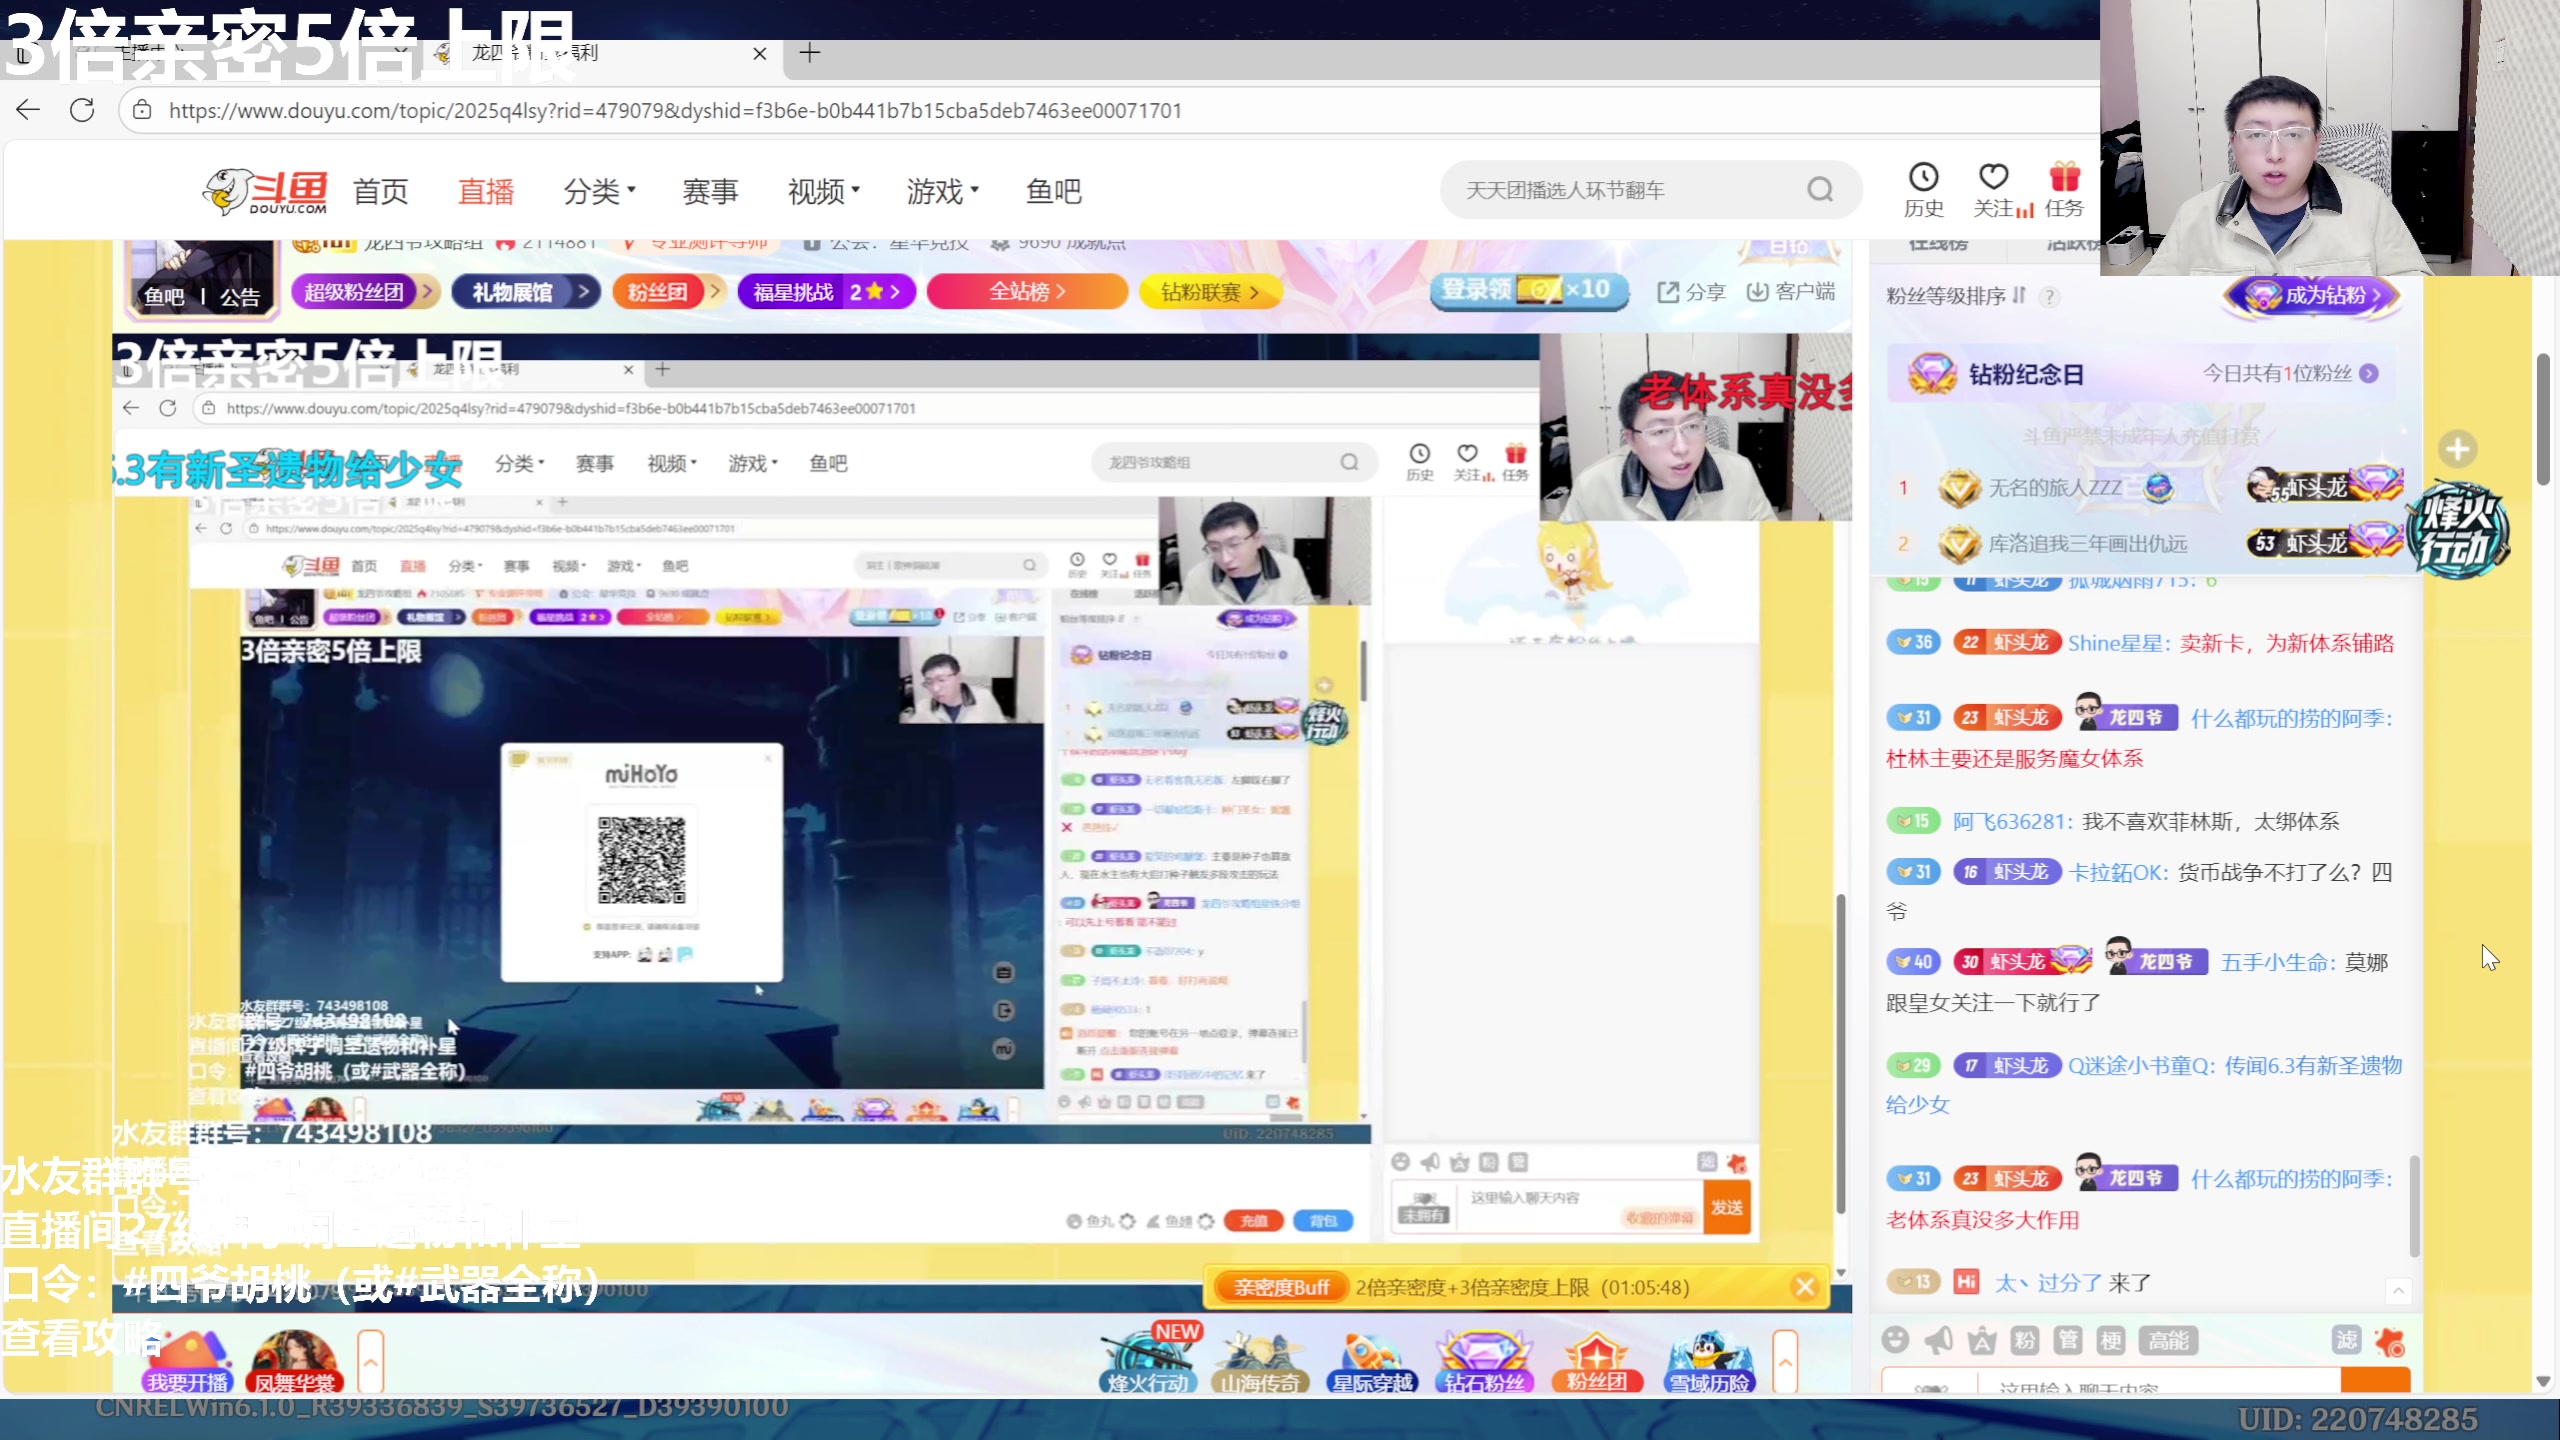The width and height of the screenshot is (2560, 1440).
Task: Click the 分享 share link
Action: pyautogui.click(x=1692, y=292)
